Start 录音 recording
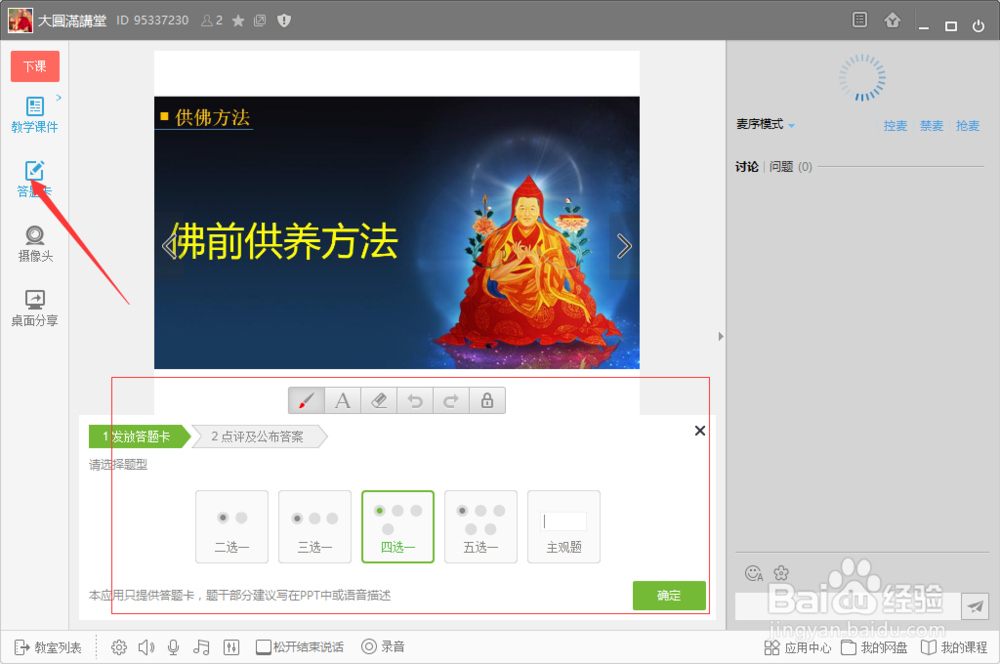1000x664 pixels. pyautogui.click(x=383, y=647)
